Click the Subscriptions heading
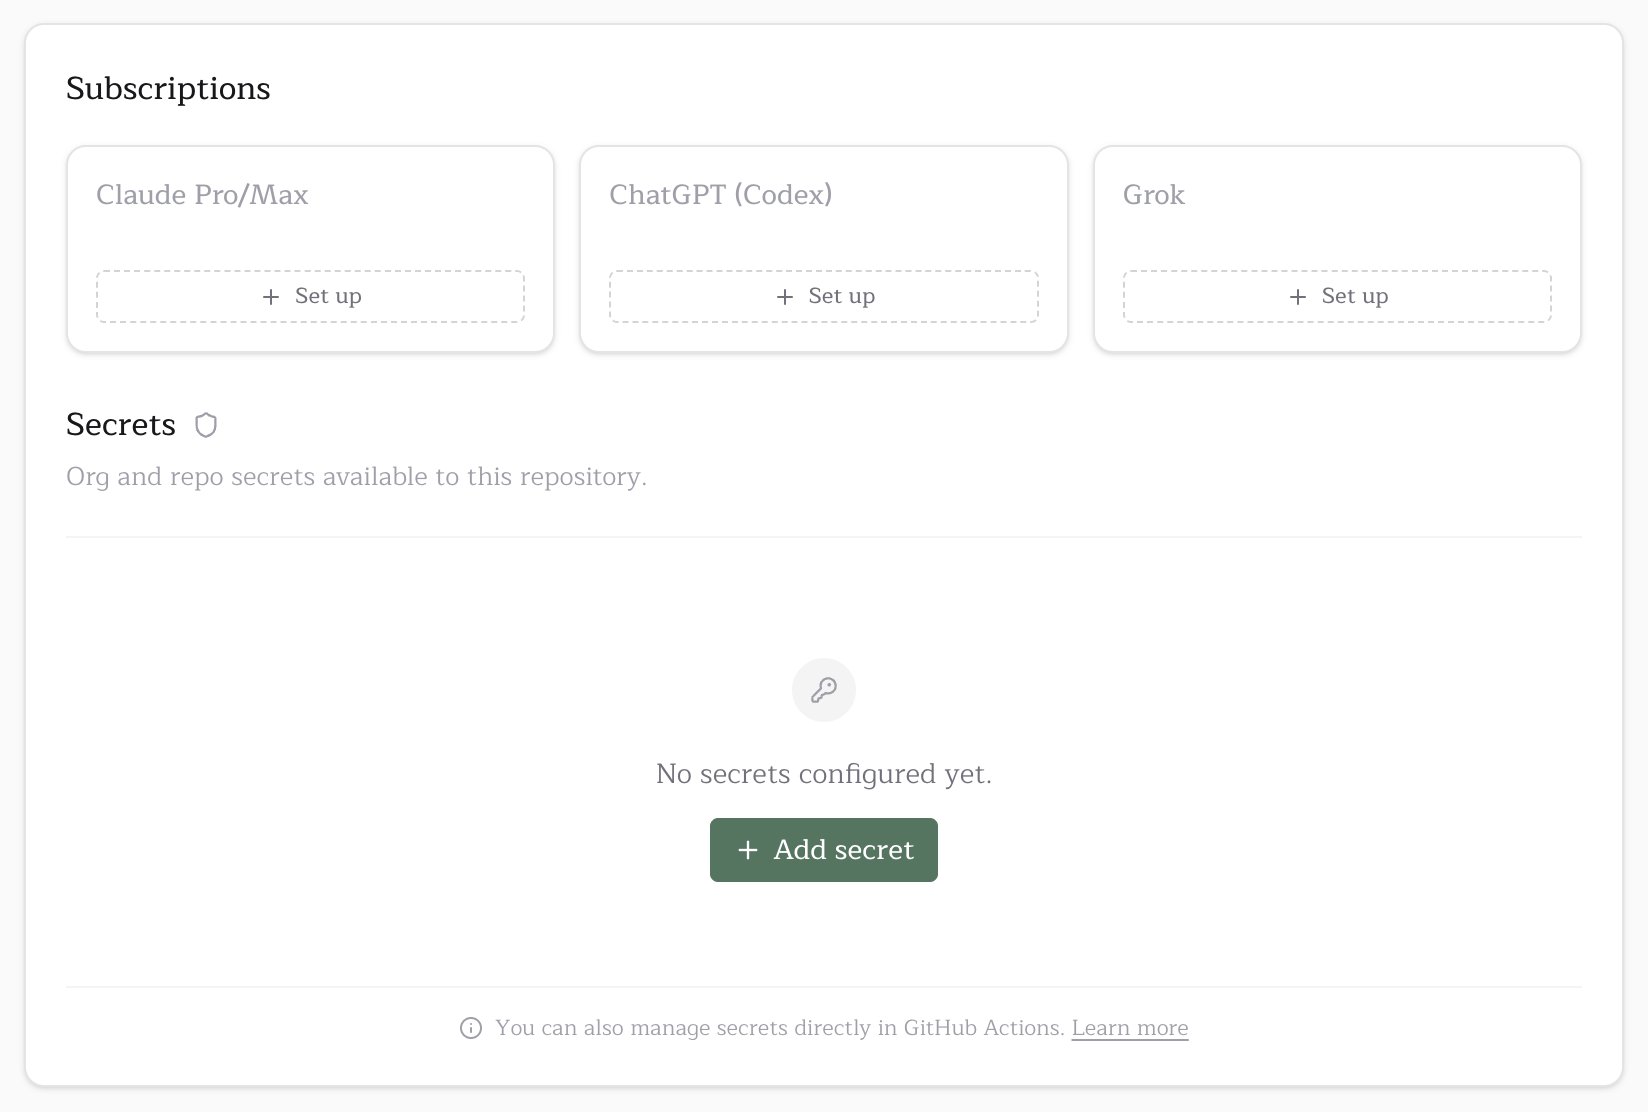The image size is (1648, 1112). click(168, 88)
